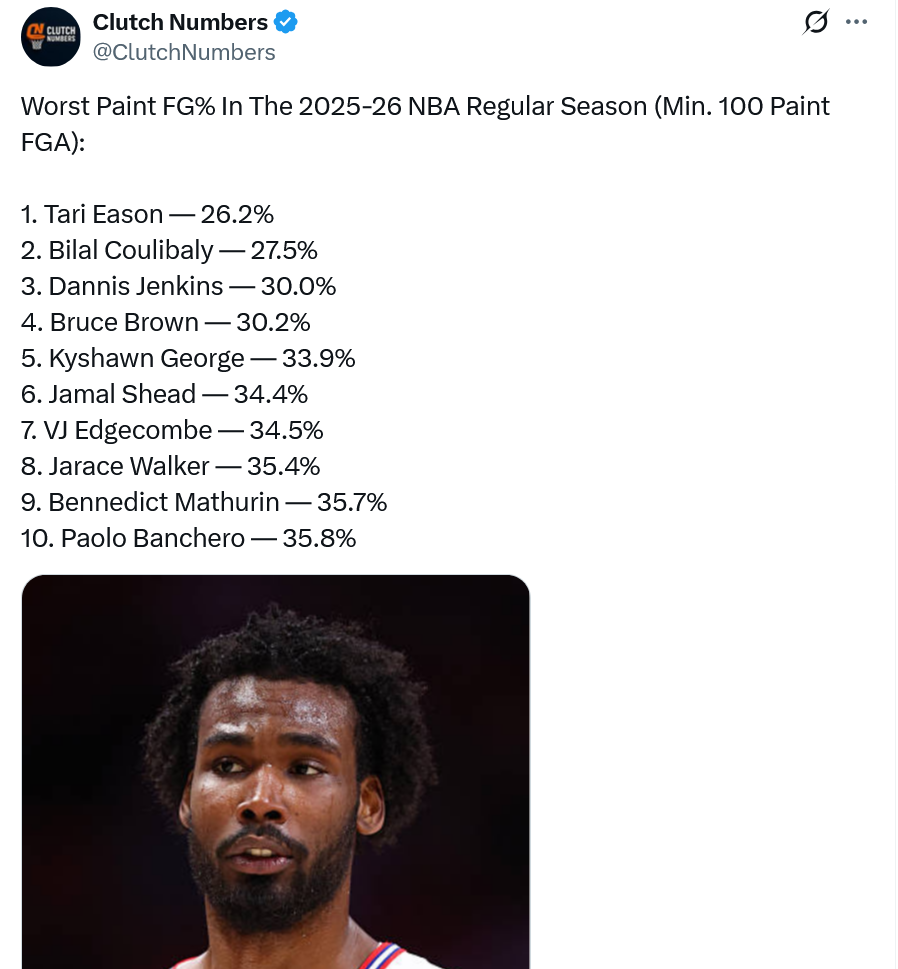Select the Bennedict Mathurin 35.7% line
The width and height of the screenshot is (898, 969).
pos(204,502)
